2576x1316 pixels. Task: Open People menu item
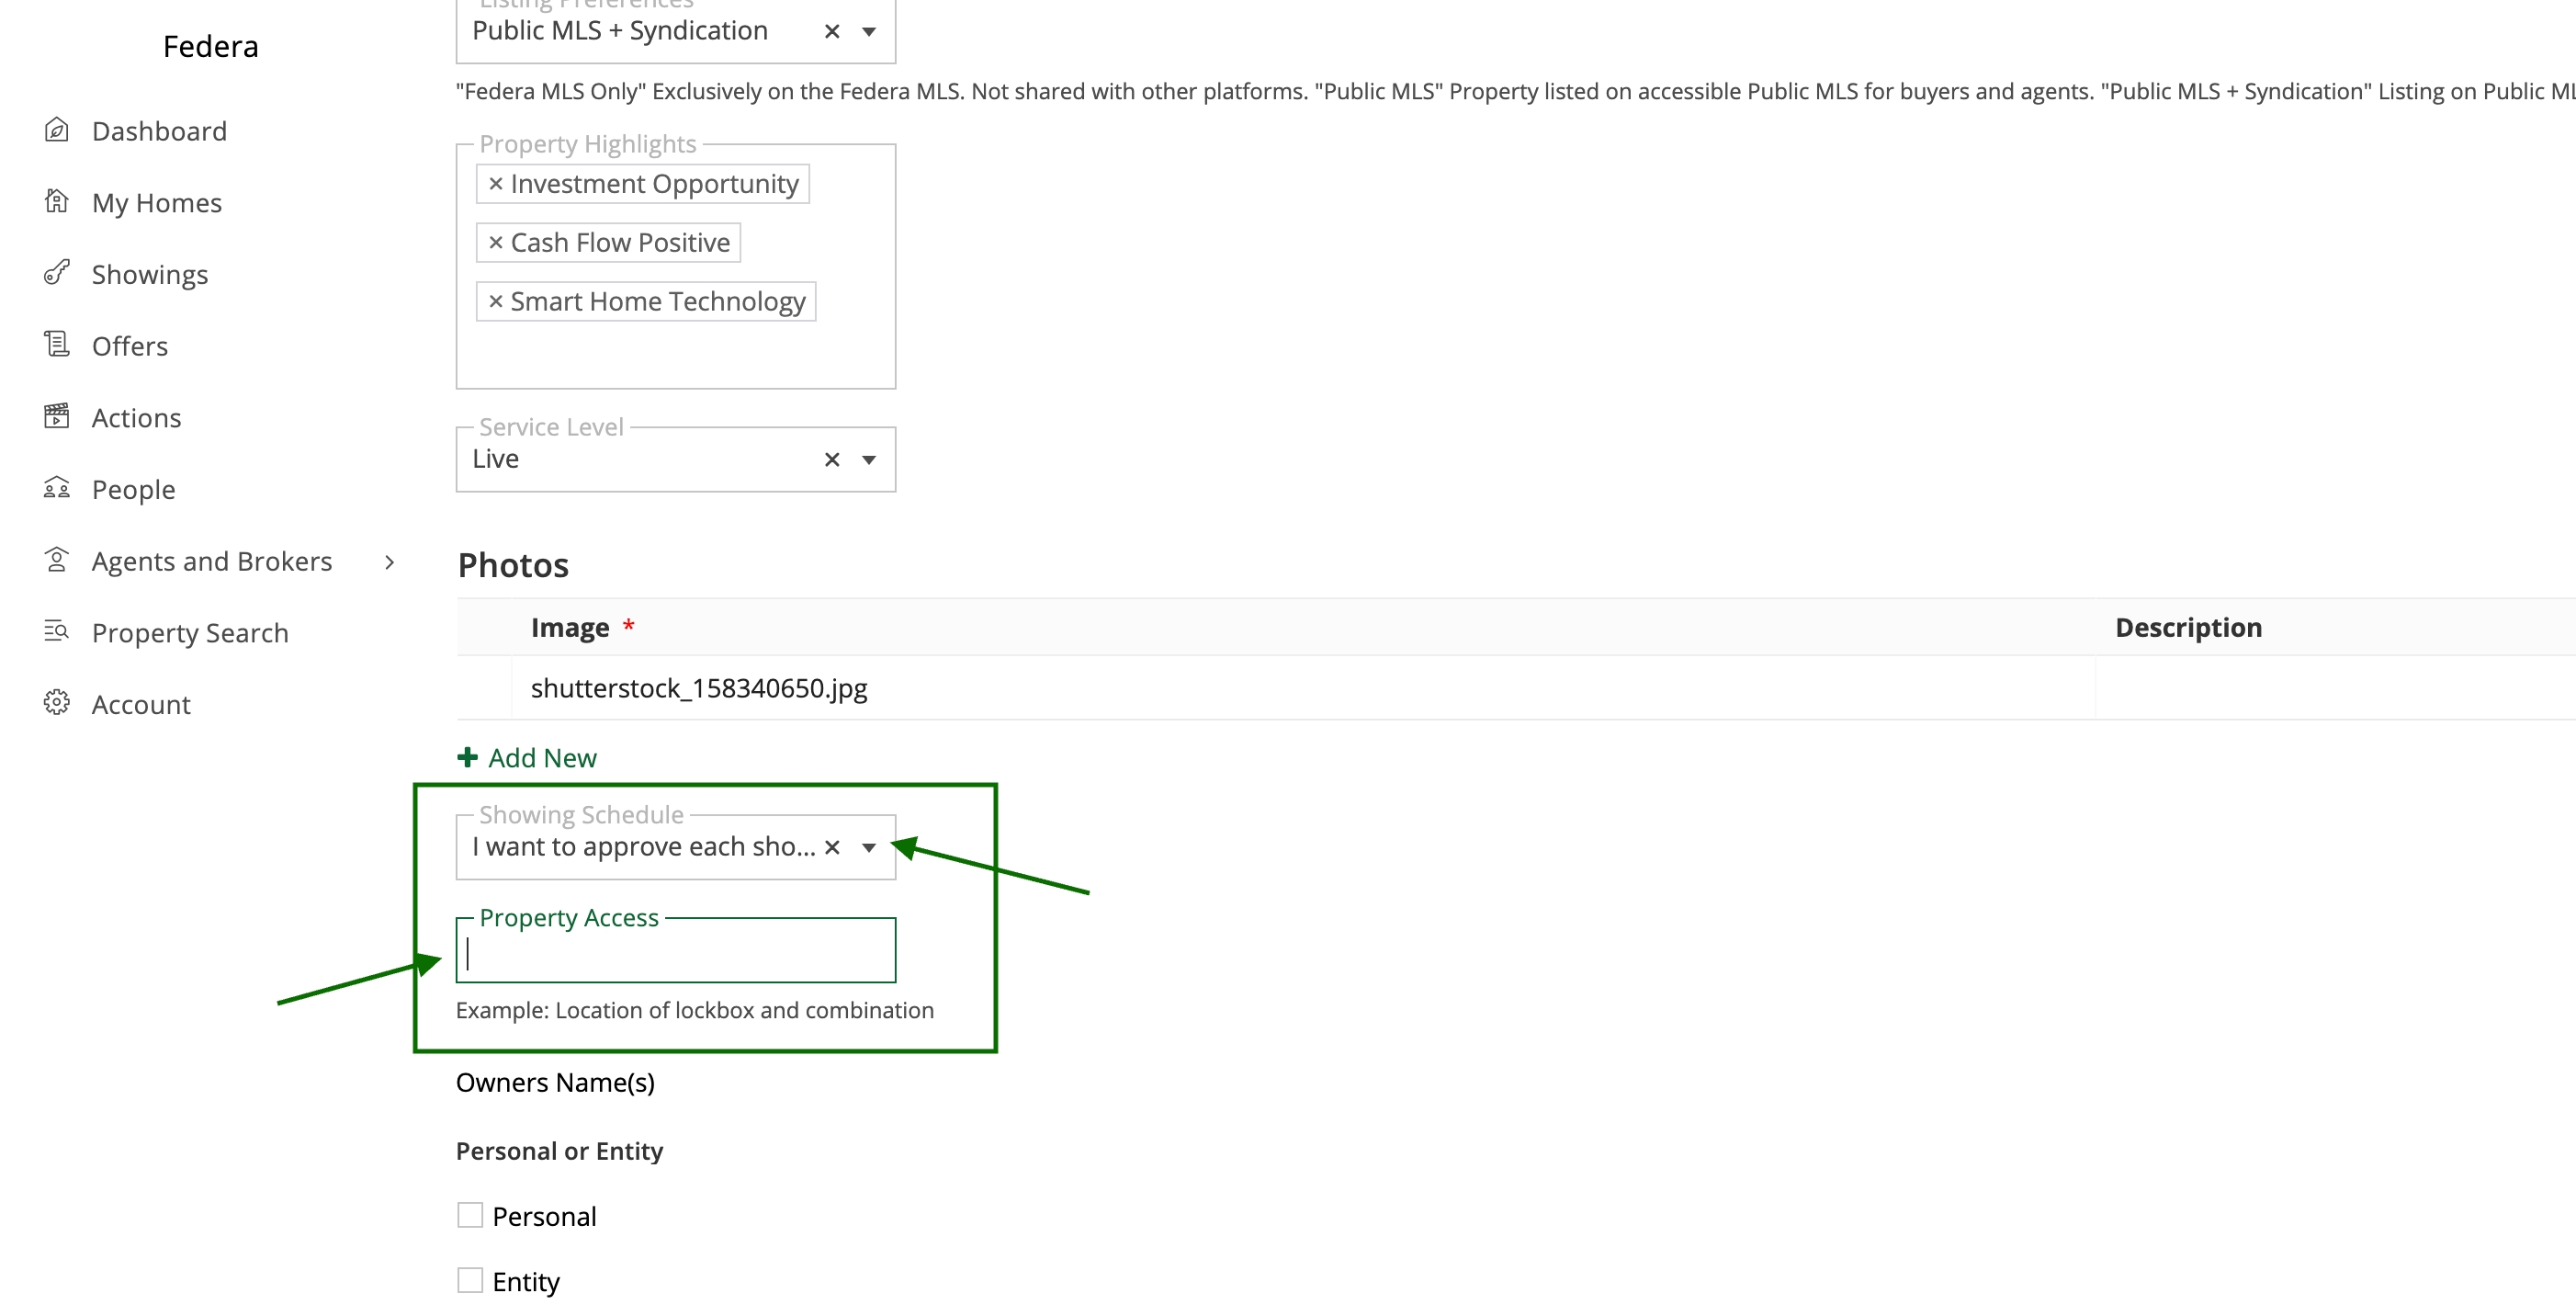(134, 490)
